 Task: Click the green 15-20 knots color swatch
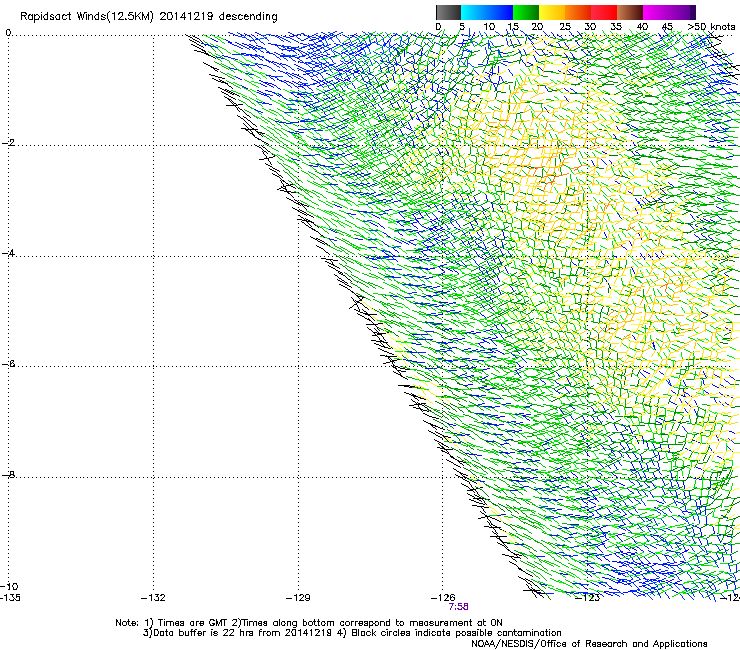526,12
